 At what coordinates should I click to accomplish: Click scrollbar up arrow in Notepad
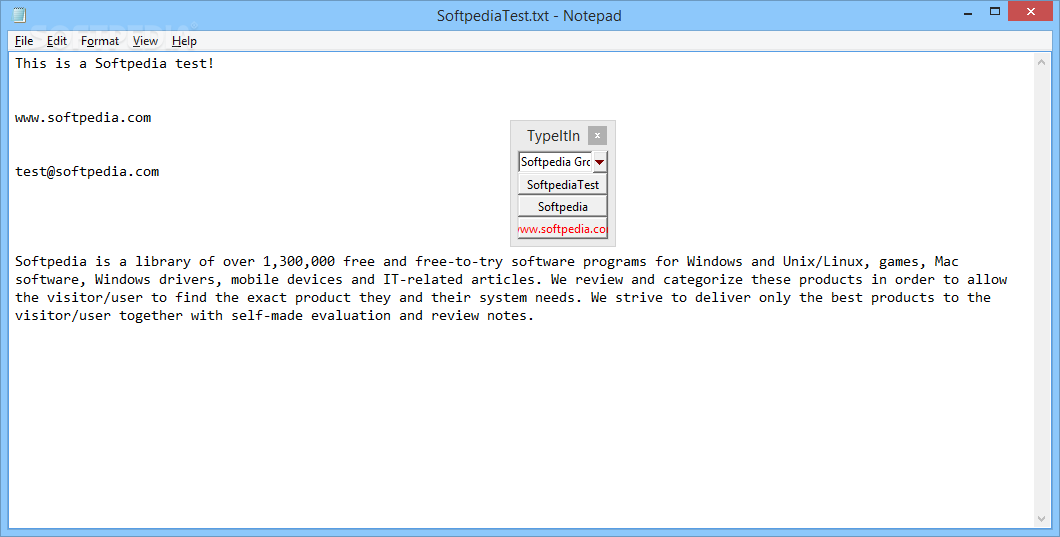point(1041,62)
